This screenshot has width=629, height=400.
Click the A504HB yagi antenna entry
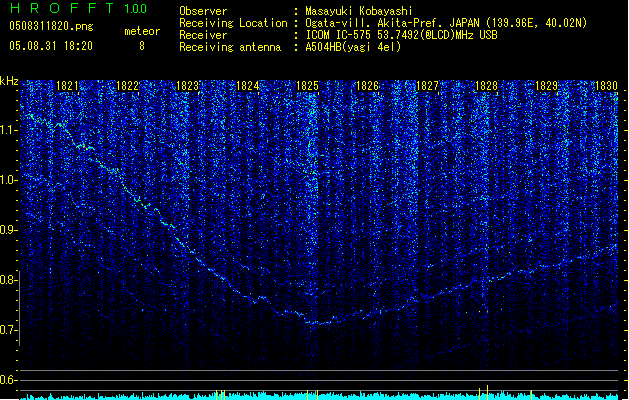pyautogui.click(x=355, y=47)
